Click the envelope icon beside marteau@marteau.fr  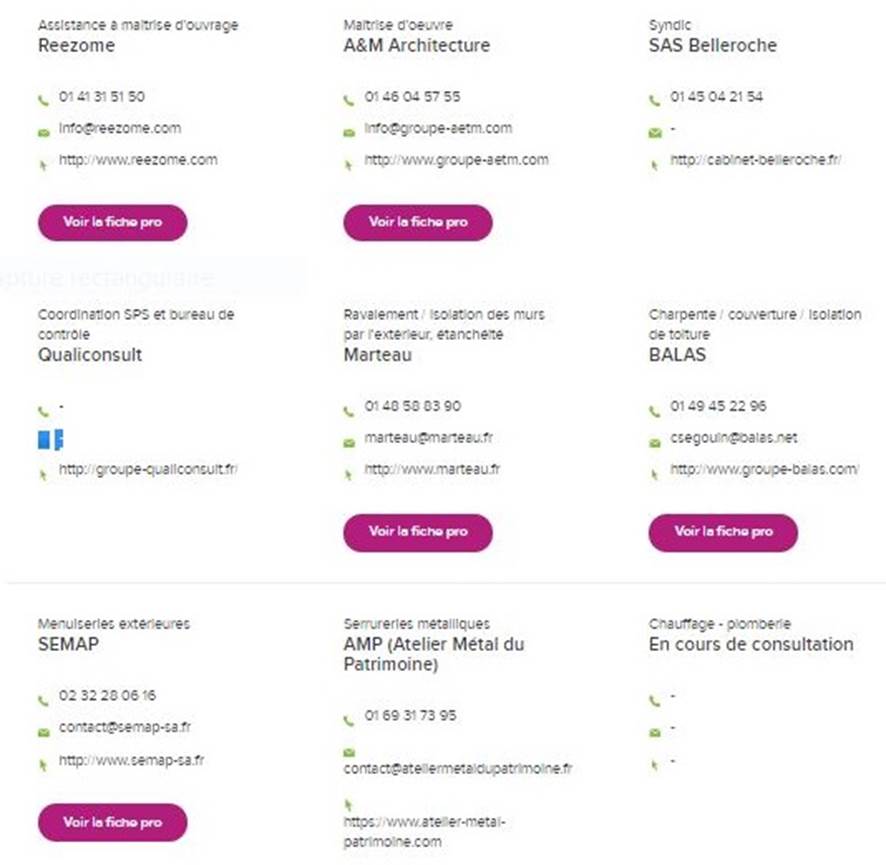(349, 444)
